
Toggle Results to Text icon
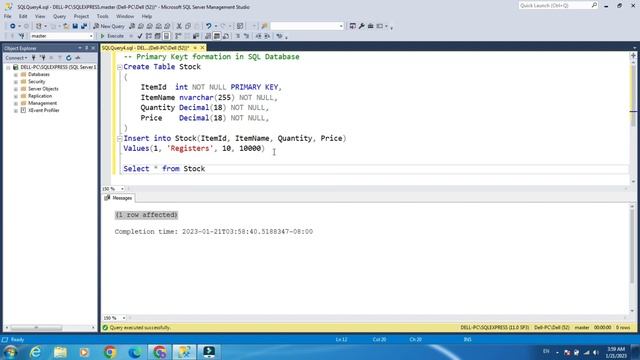(x=208, y=36)
